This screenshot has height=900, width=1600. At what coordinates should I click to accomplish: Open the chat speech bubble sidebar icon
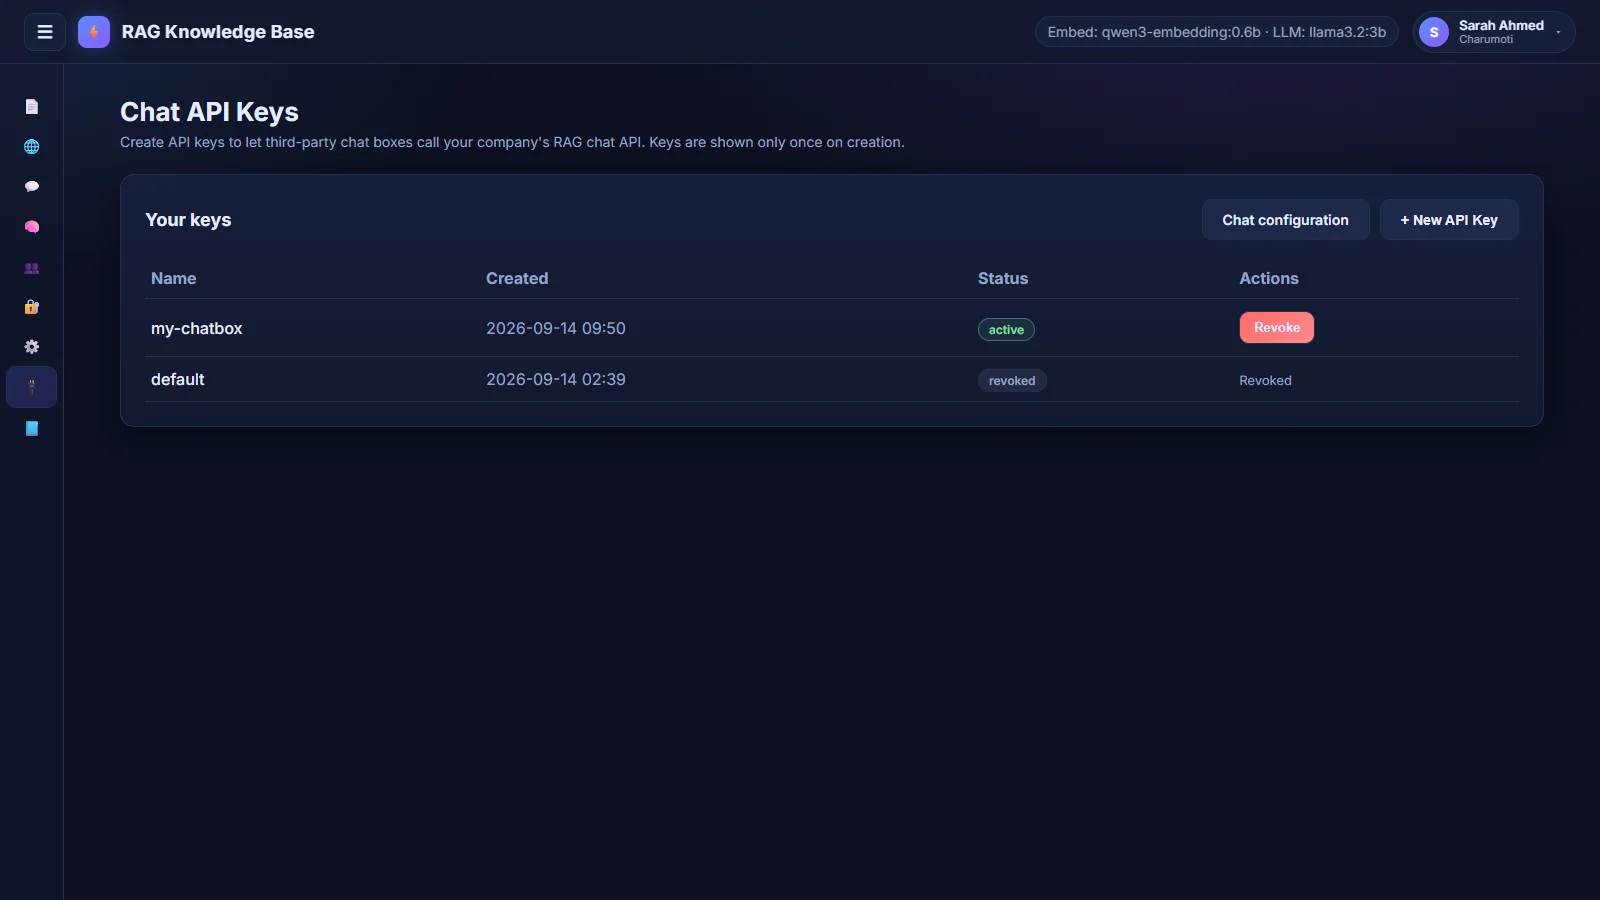(32, 187)
